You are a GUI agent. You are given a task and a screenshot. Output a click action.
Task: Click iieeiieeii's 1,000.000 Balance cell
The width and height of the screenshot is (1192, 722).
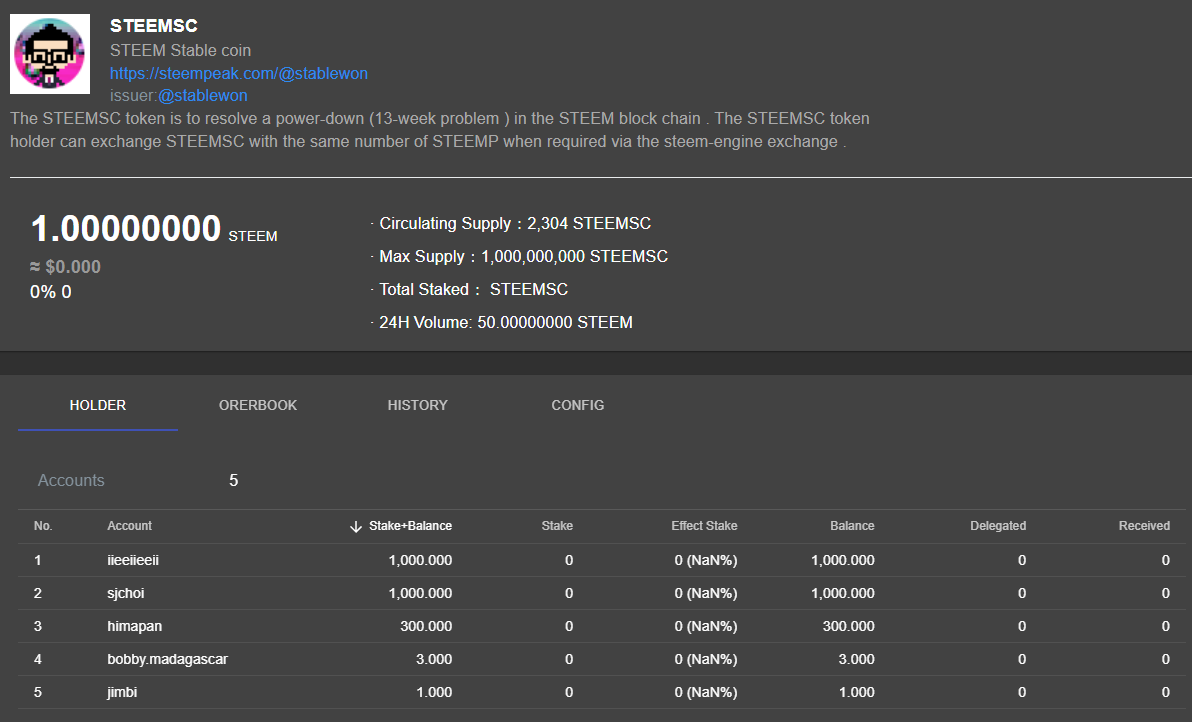[x=842, y=560]
